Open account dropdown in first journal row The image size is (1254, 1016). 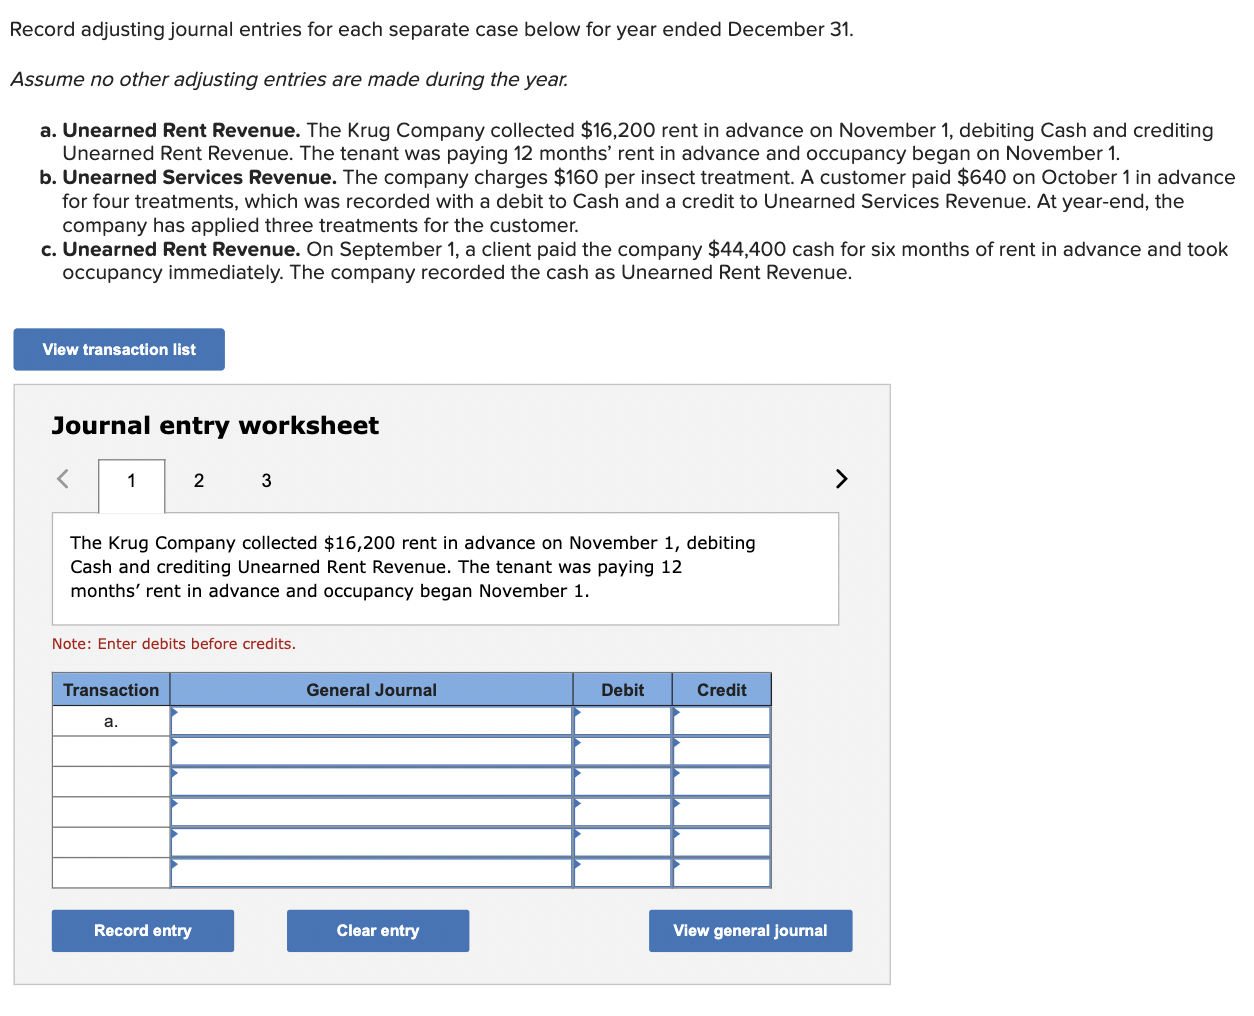point(370,719)
